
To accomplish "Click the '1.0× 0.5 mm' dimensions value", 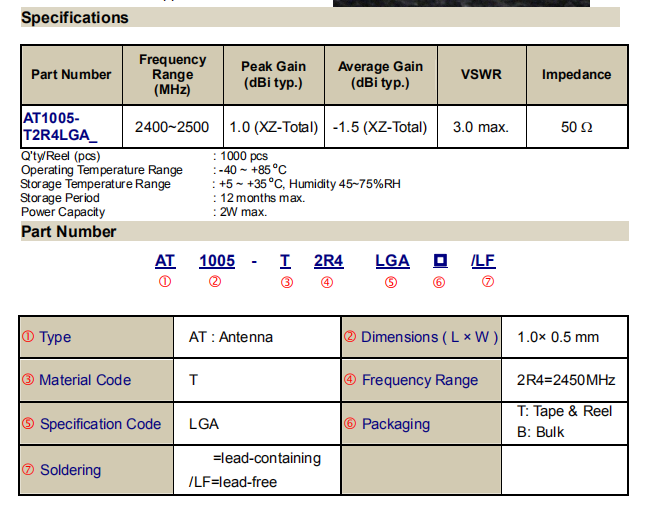I will [x=558, y=337].
